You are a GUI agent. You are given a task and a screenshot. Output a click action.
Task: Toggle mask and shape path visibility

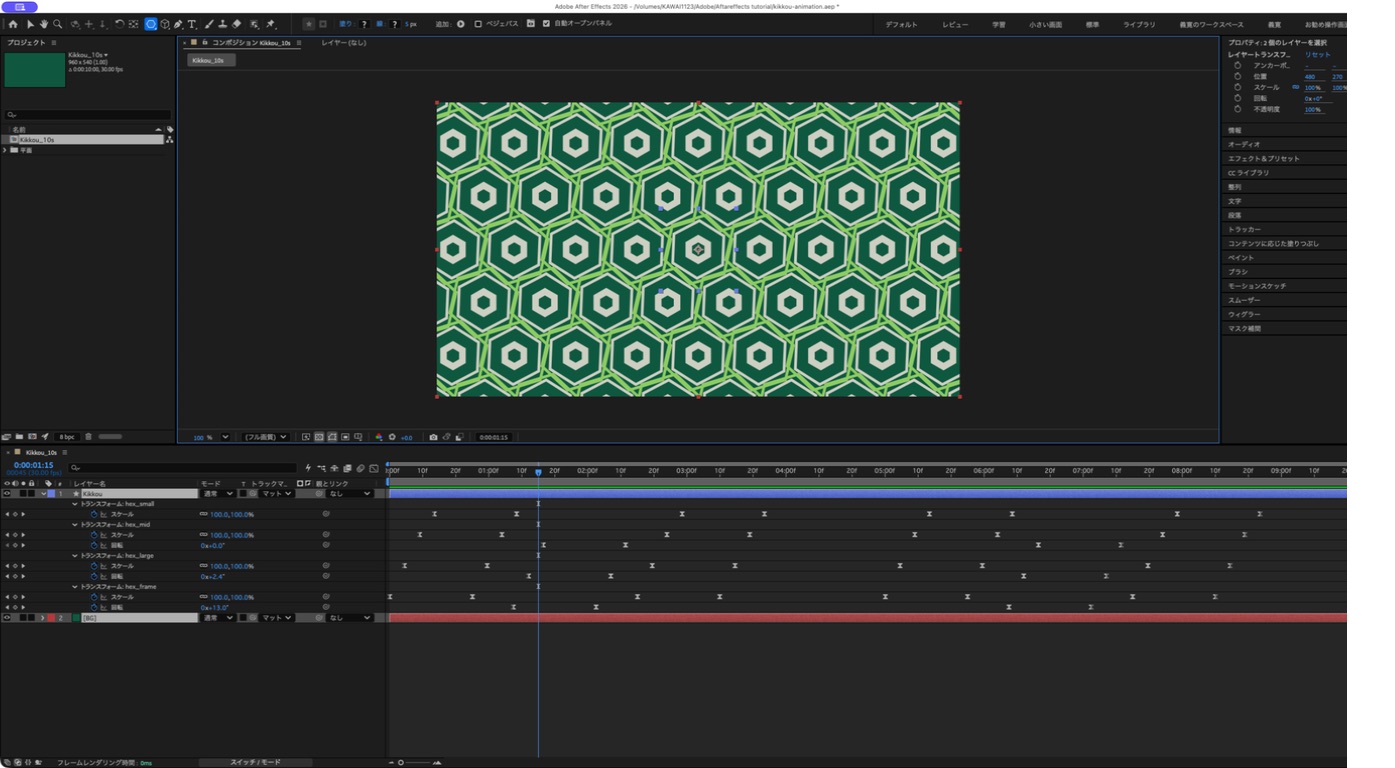tap(332, 437)
